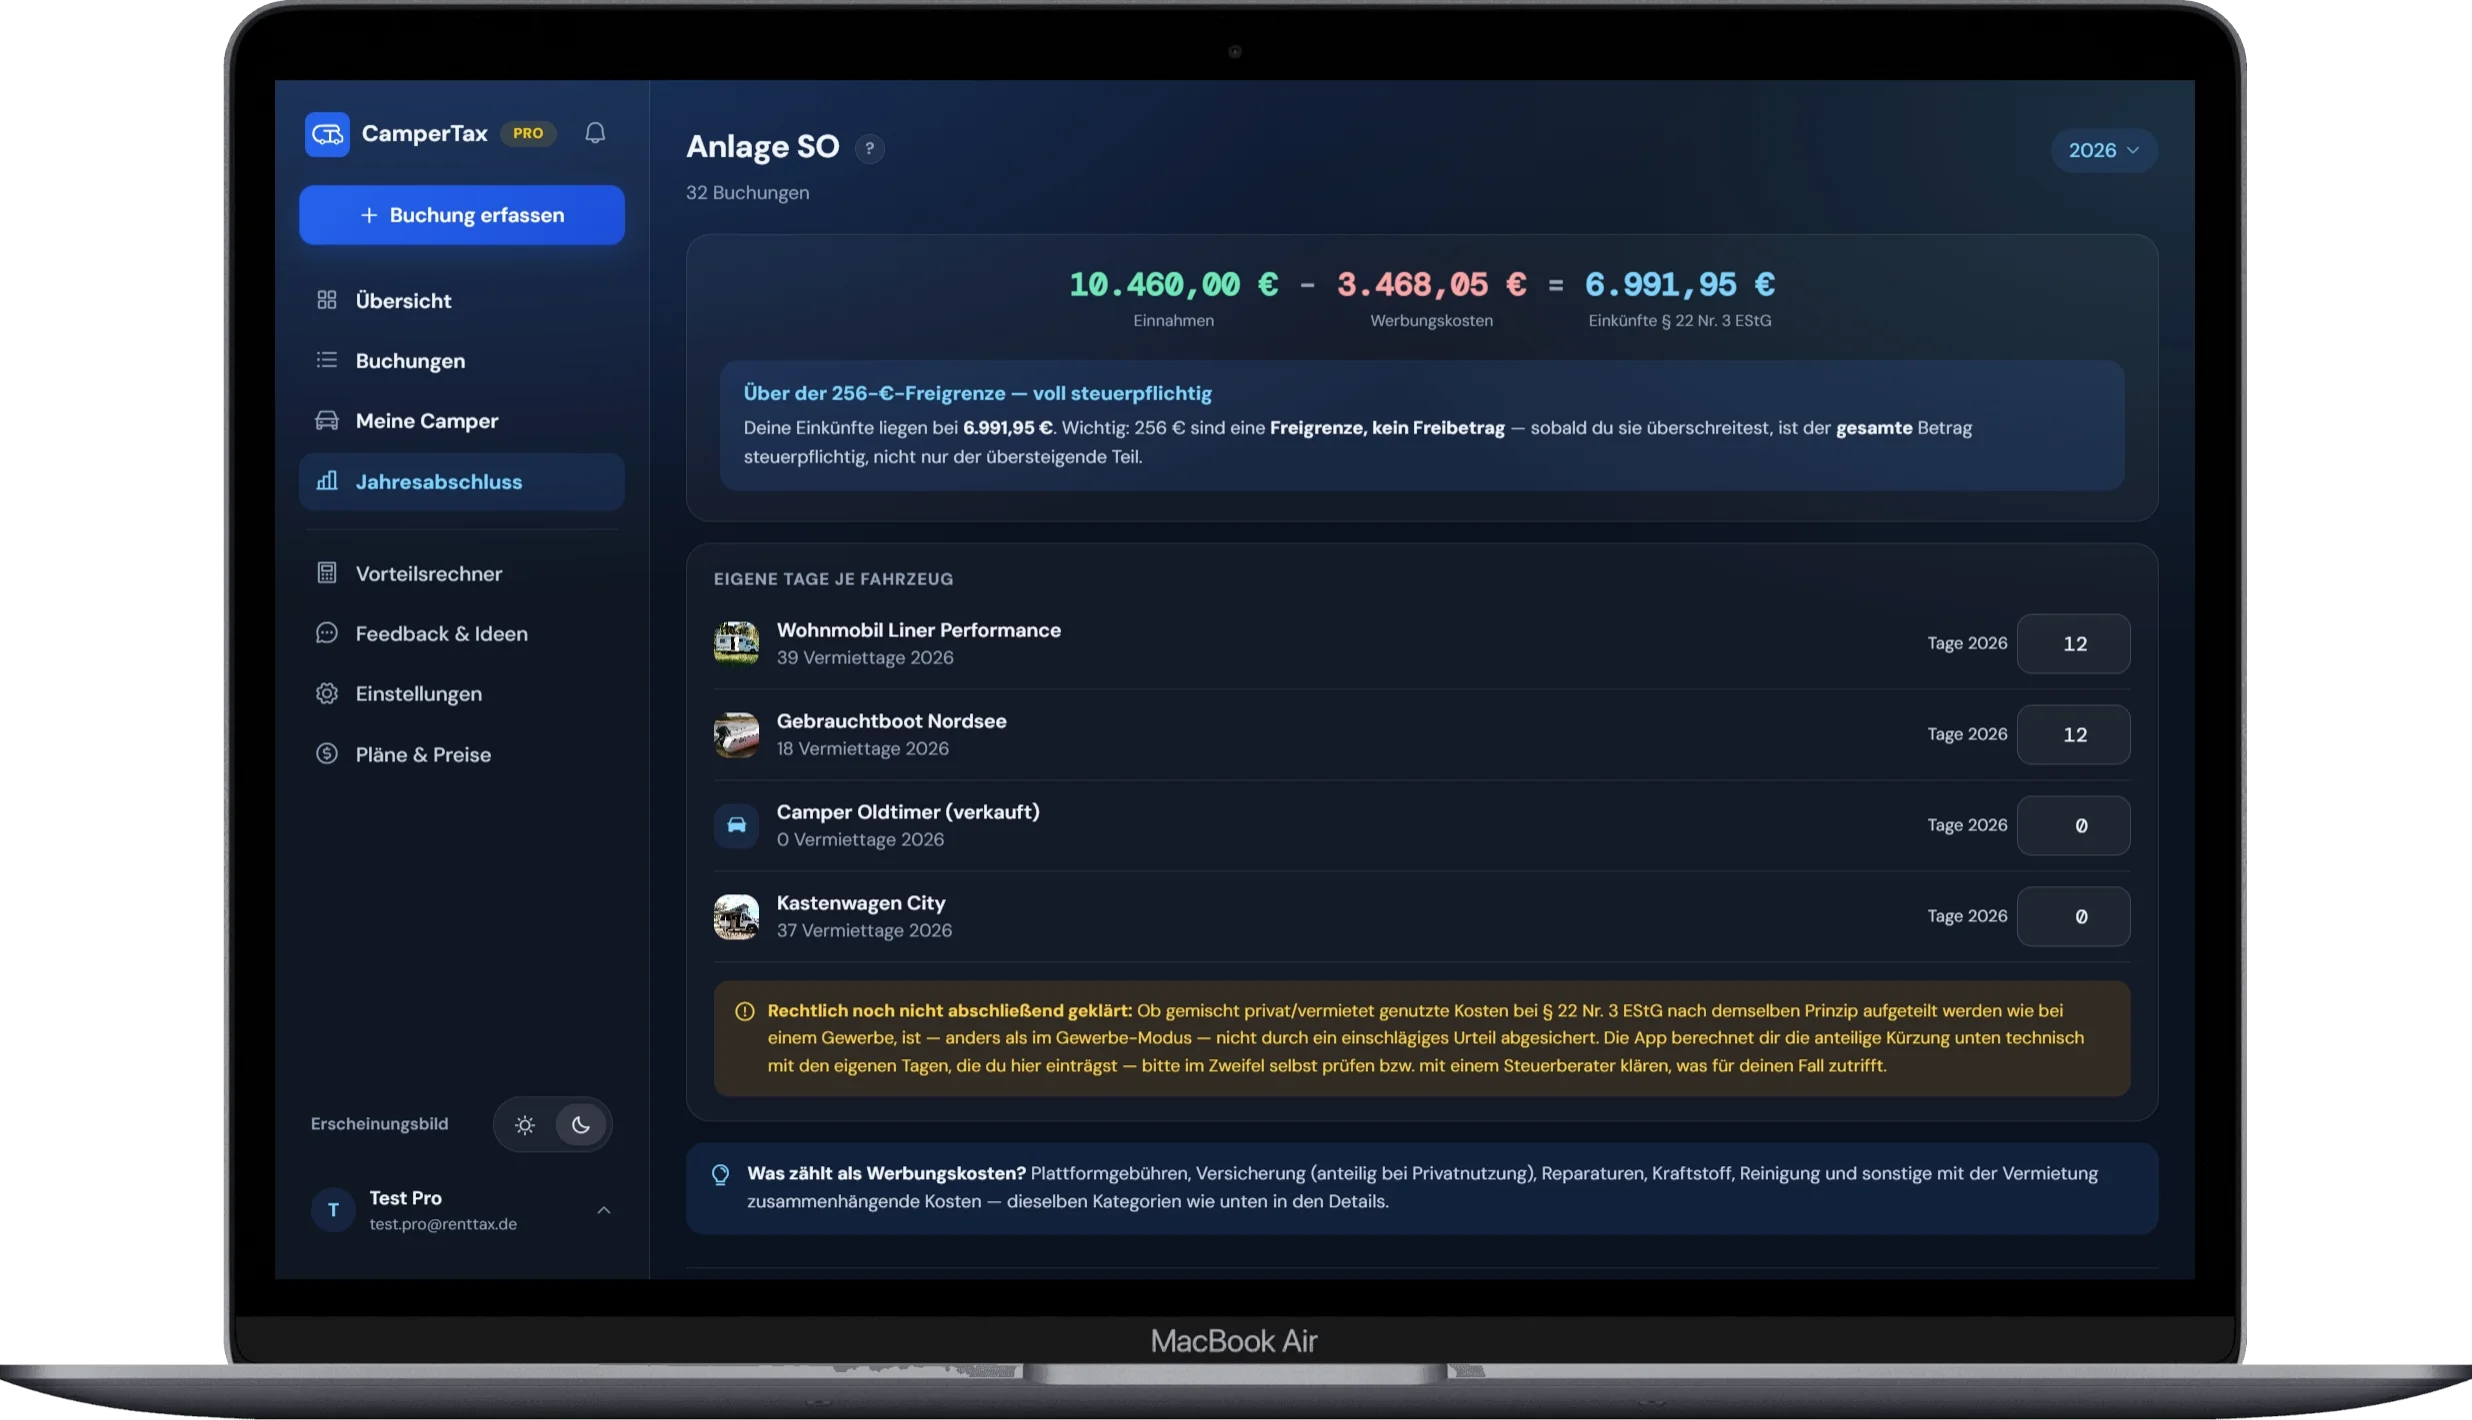Go to Buchungen page
2472x1420 pixels.
pyautogui.click(x=462, y=360)
